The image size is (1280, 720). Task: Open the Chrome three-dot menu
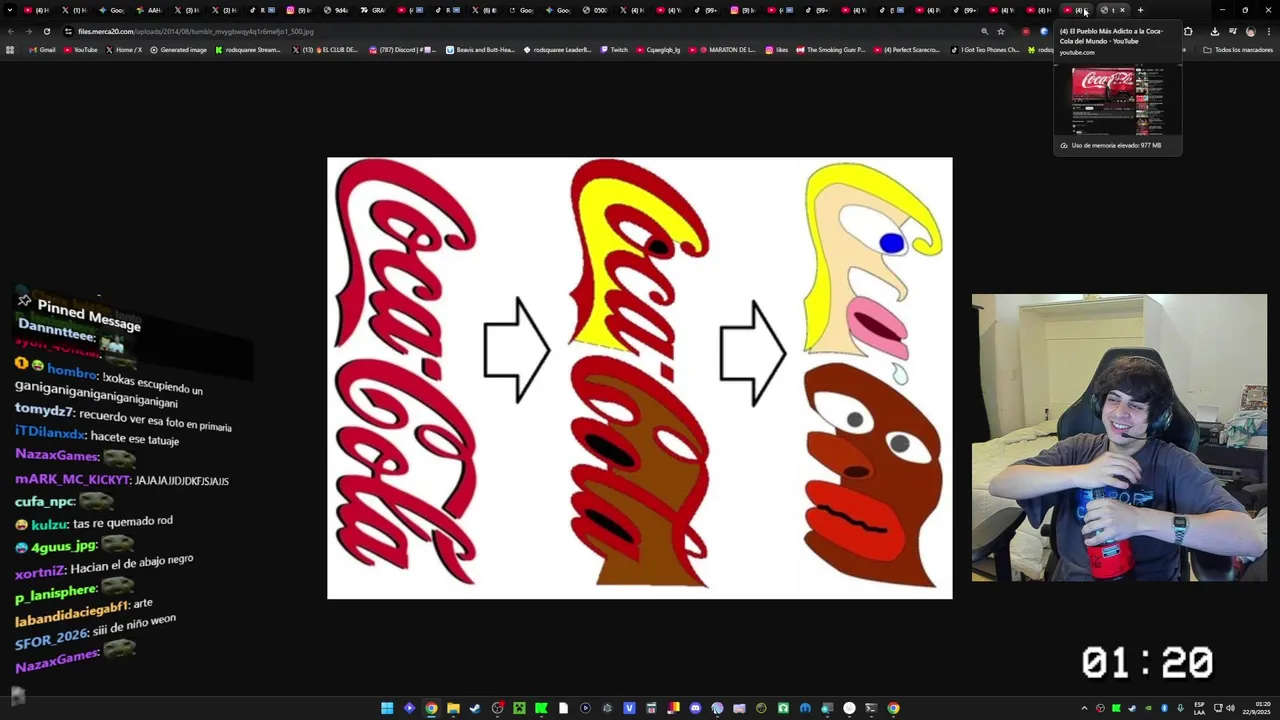(x=1269, y=31)
